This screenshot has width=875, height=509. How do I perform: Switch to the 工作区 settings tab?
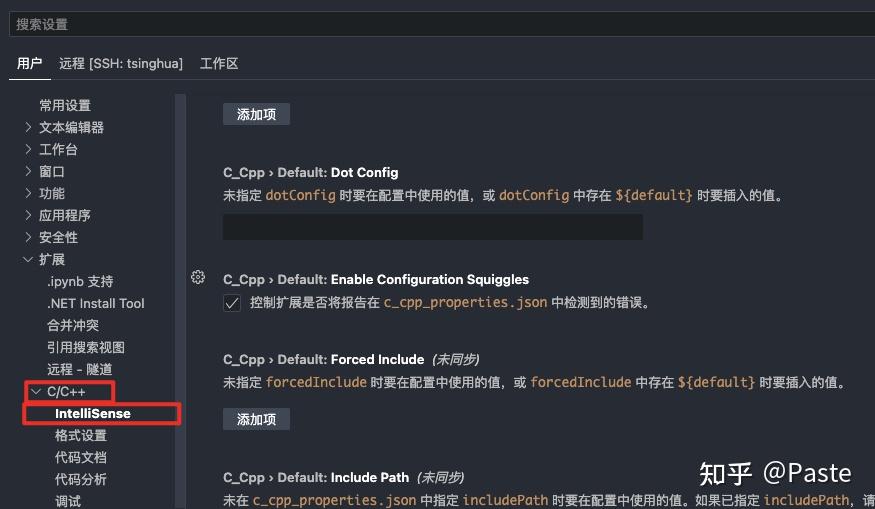pos(219,64)
